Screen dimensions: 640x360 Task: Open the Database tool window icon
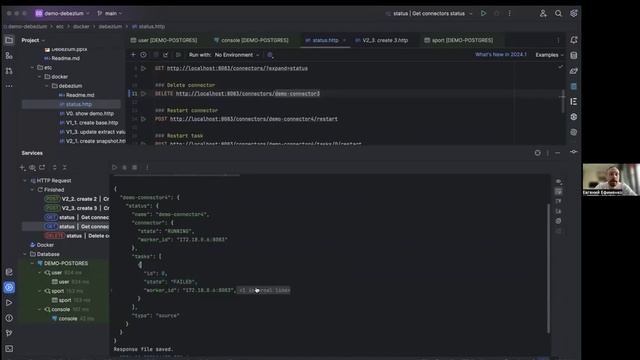[573, 55]
